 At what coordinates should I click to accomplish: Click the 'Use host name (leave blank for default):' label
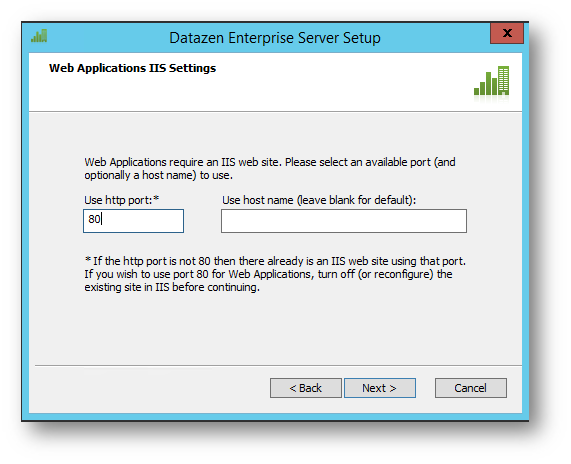coord(319,200)
